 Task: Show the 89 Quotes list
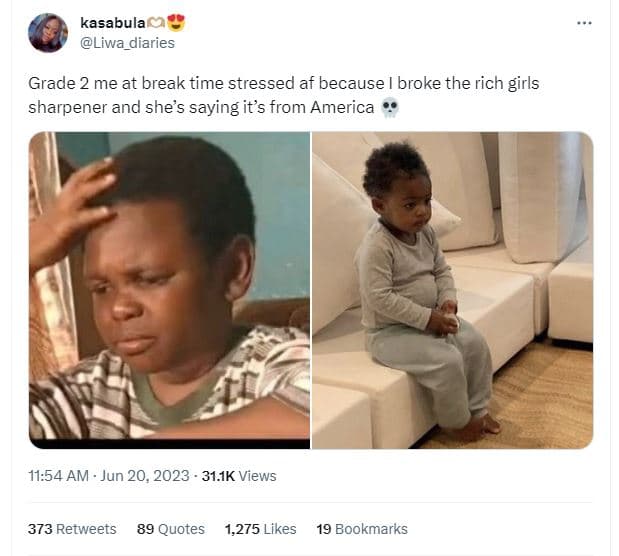tap(170, 529)
